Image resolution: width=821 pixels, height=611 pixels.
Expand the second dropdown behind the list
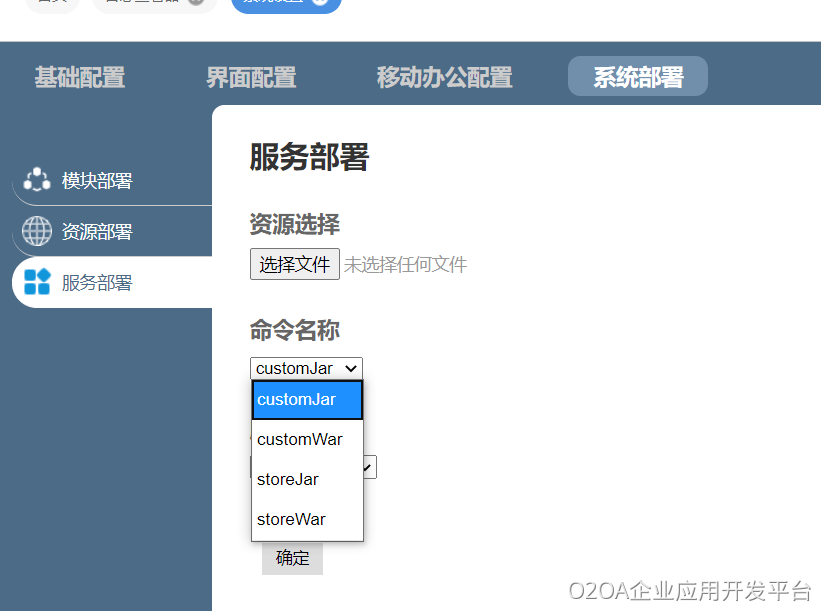(369, 467)
